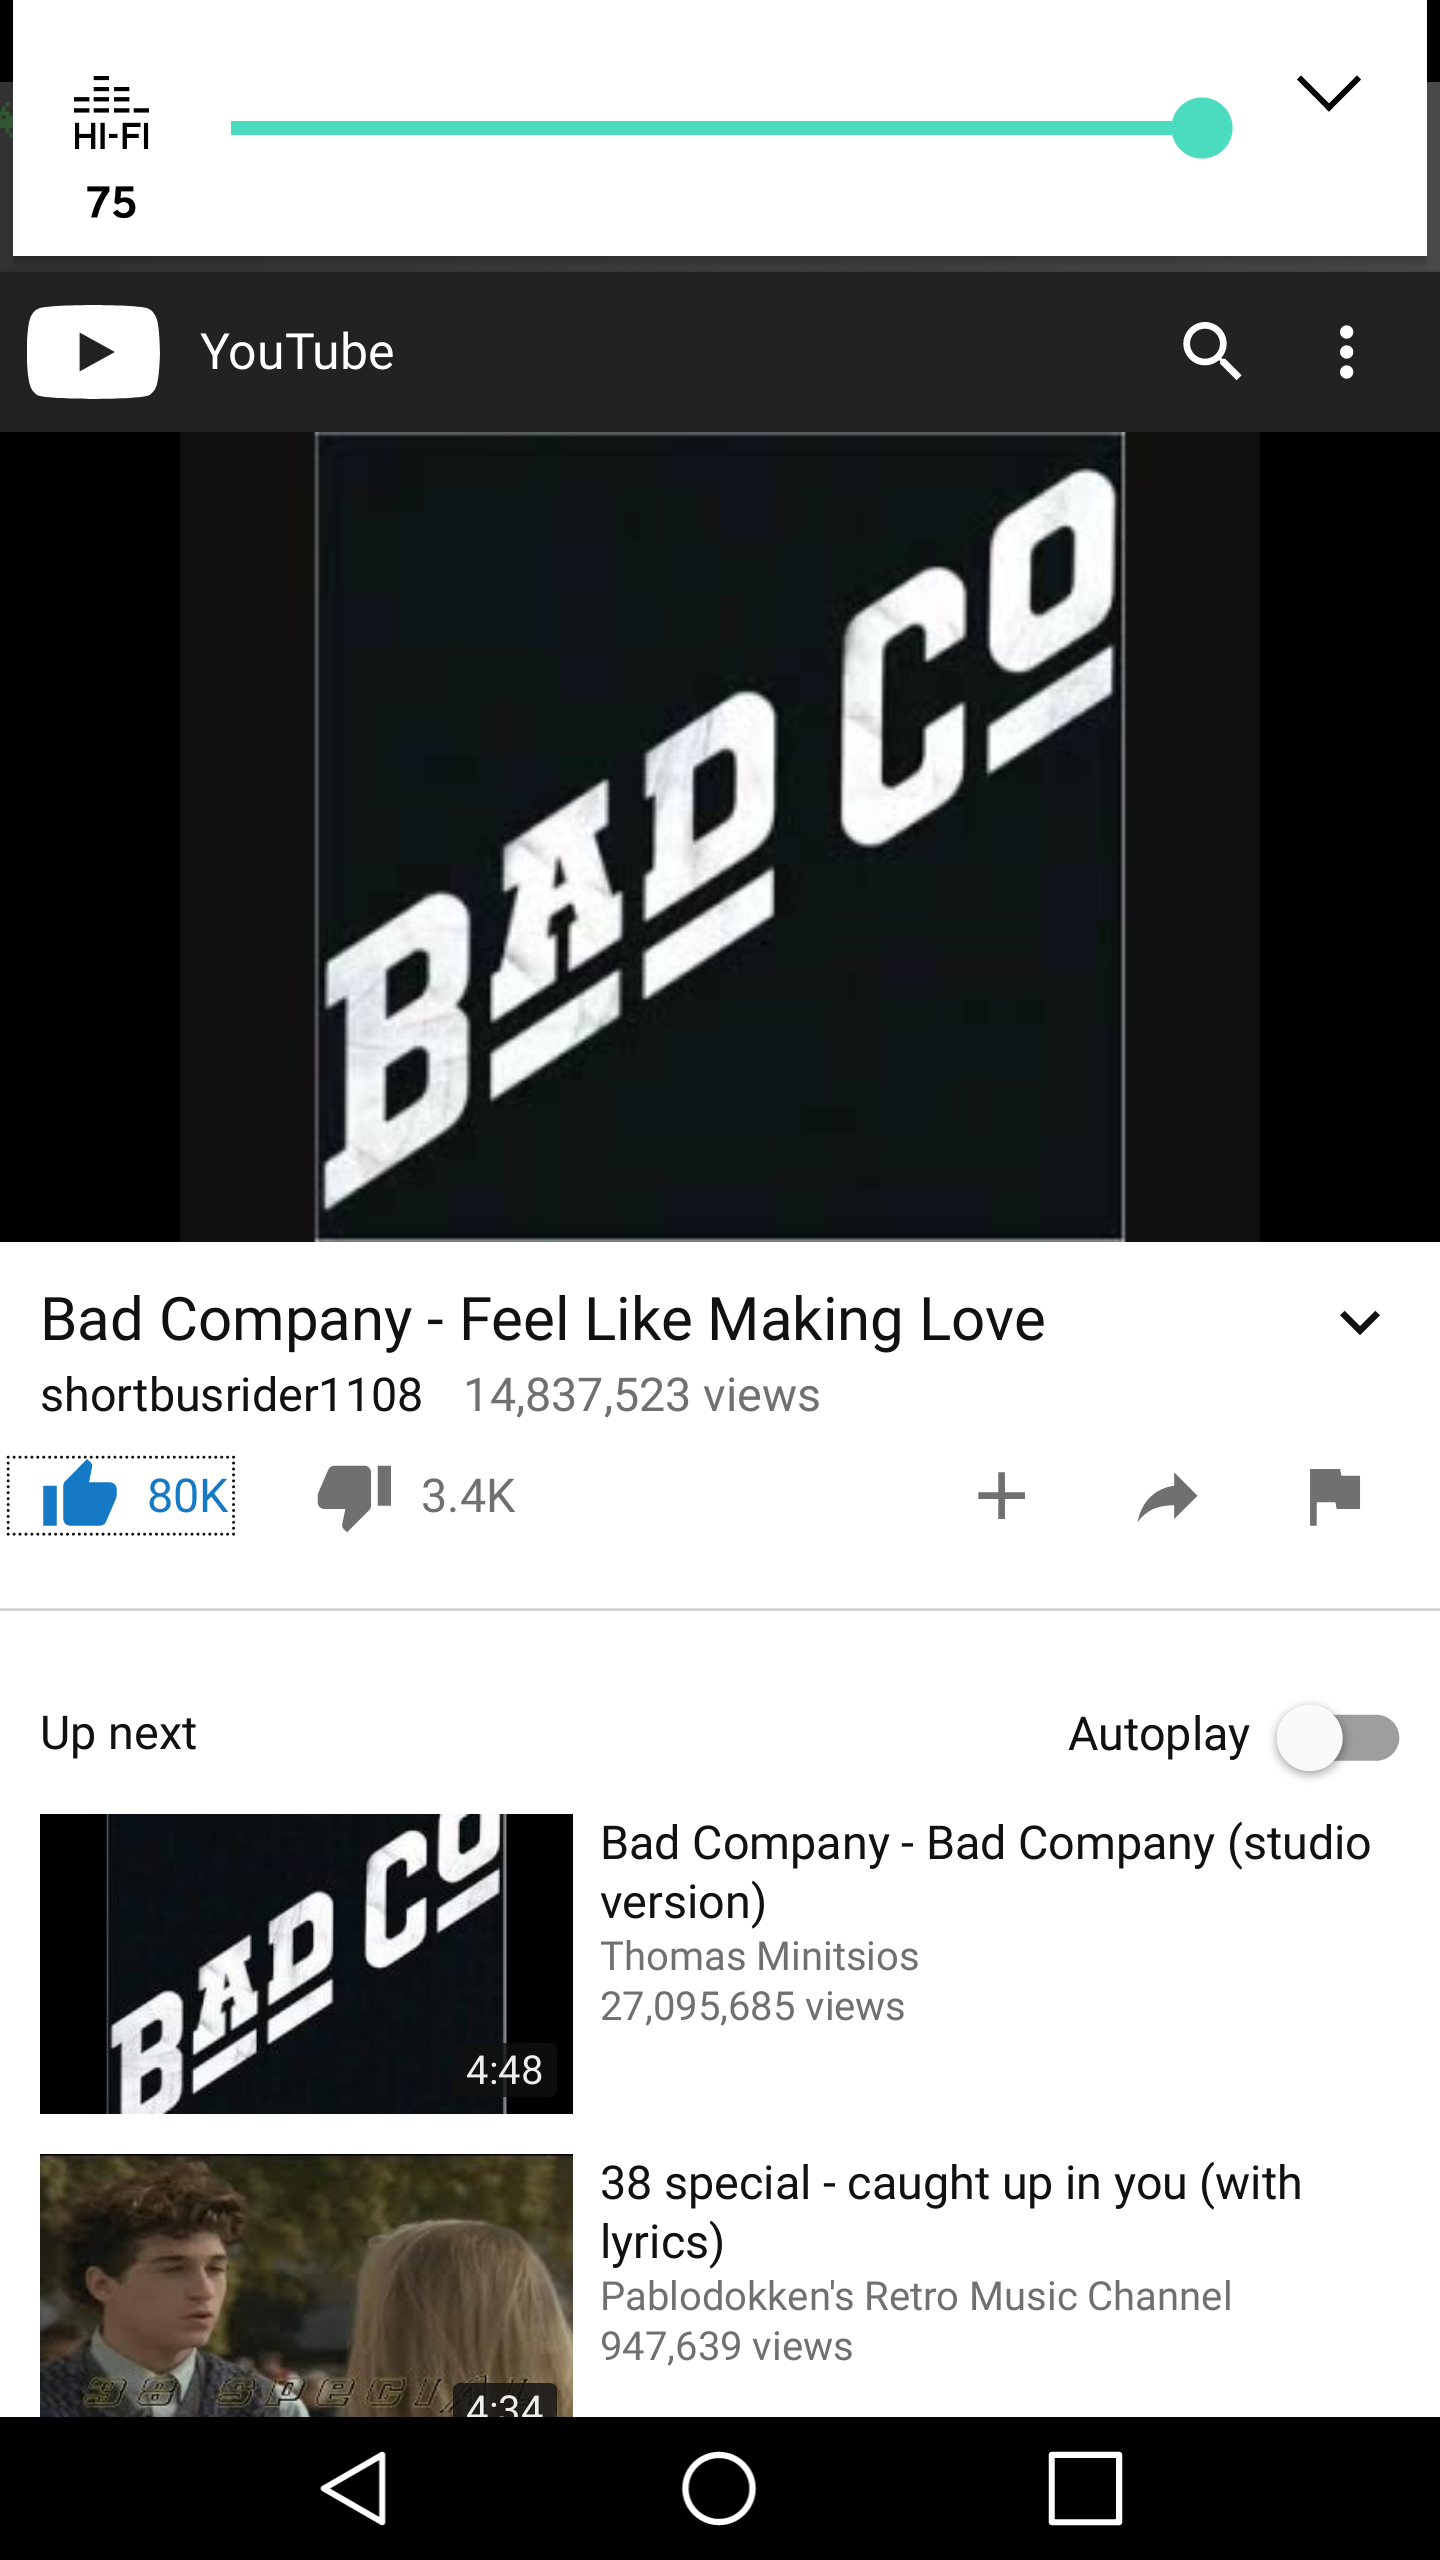Go back with Android back button
The height and width of the screenshot is (2560, 1440).
(354, 2488)
